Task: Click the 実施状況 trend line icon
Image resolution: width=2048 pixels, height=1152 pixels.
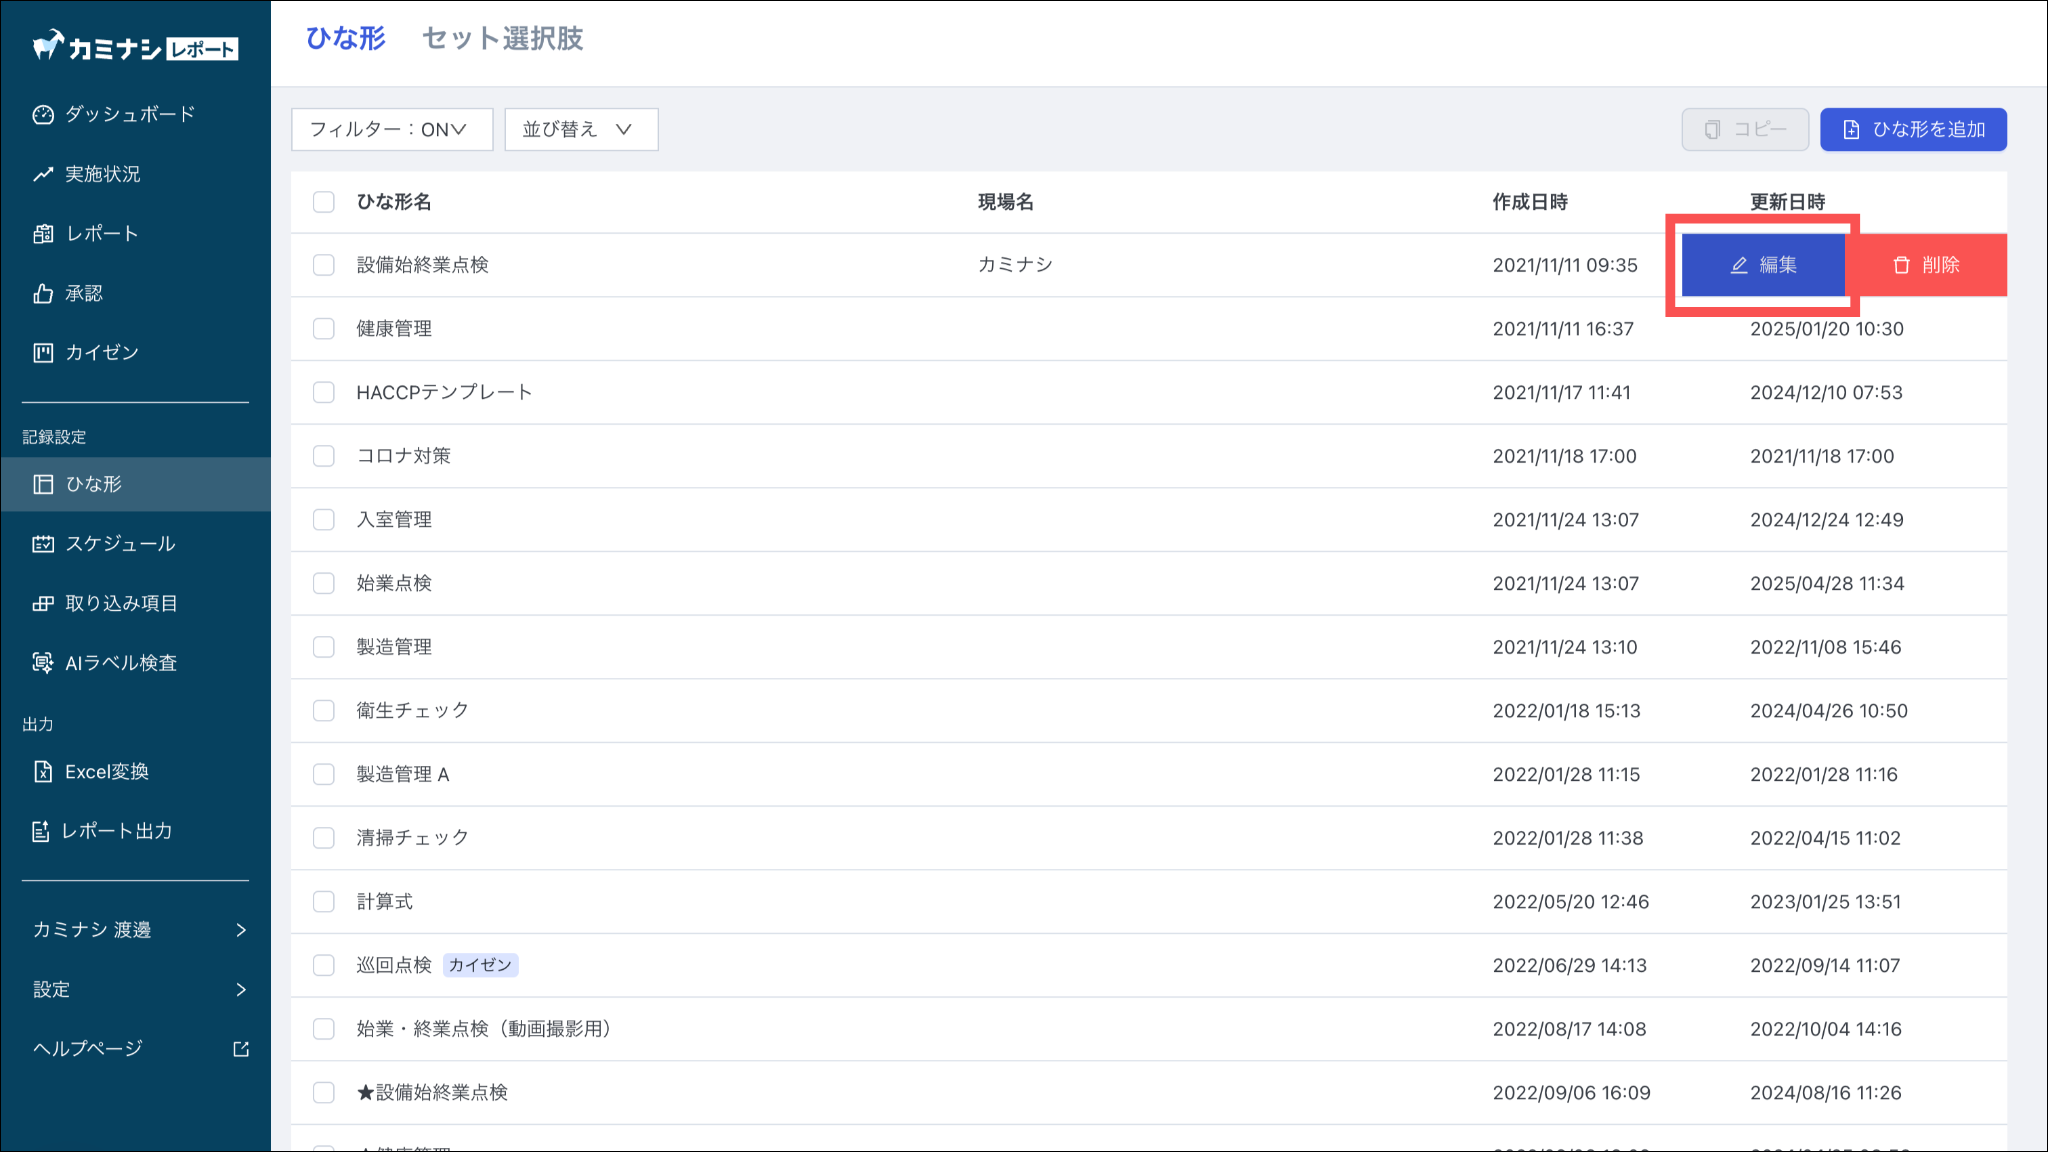Action: pyautogui.click(x=42, y=174)
